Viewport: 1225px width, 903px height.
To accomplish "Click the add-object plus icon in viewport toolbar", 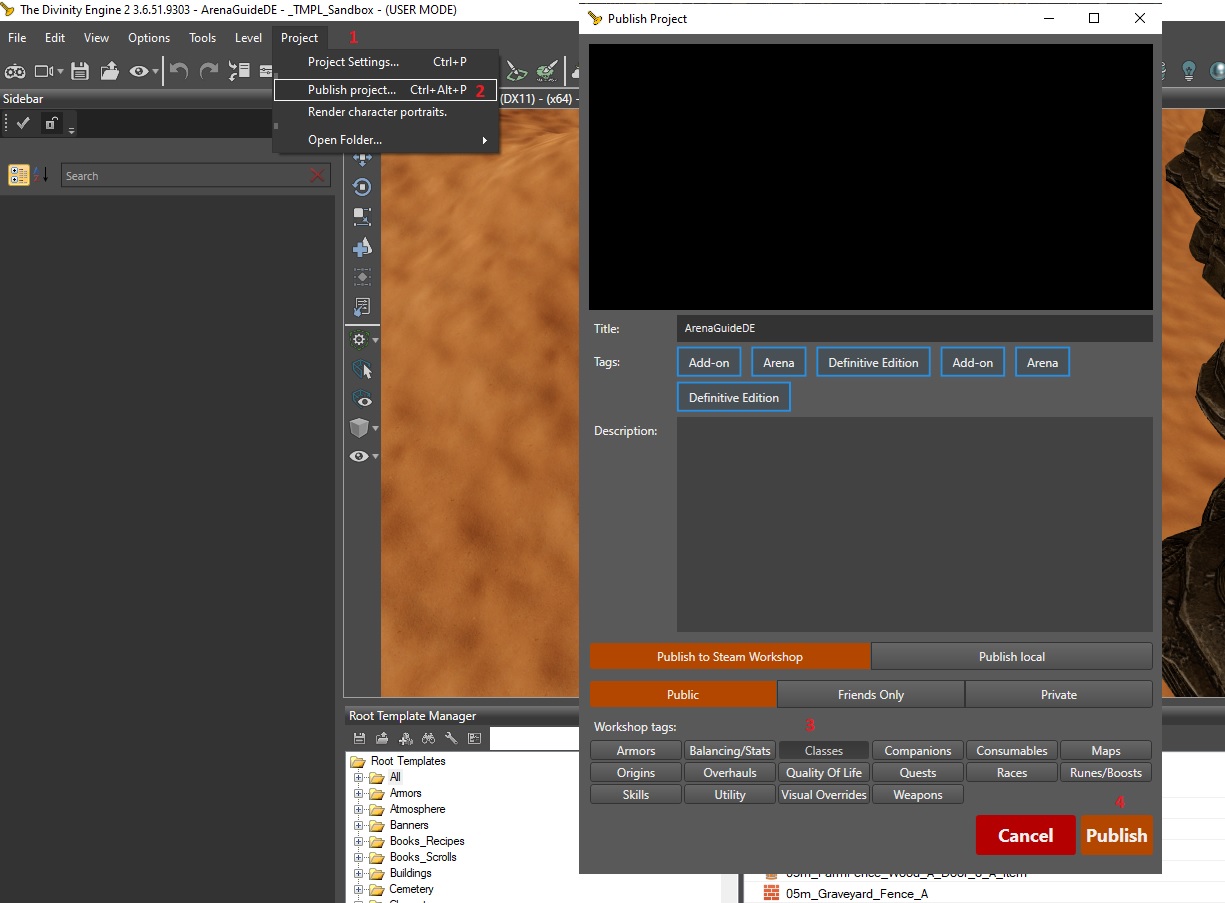I will pyautogui.click(x=362, y=246).
